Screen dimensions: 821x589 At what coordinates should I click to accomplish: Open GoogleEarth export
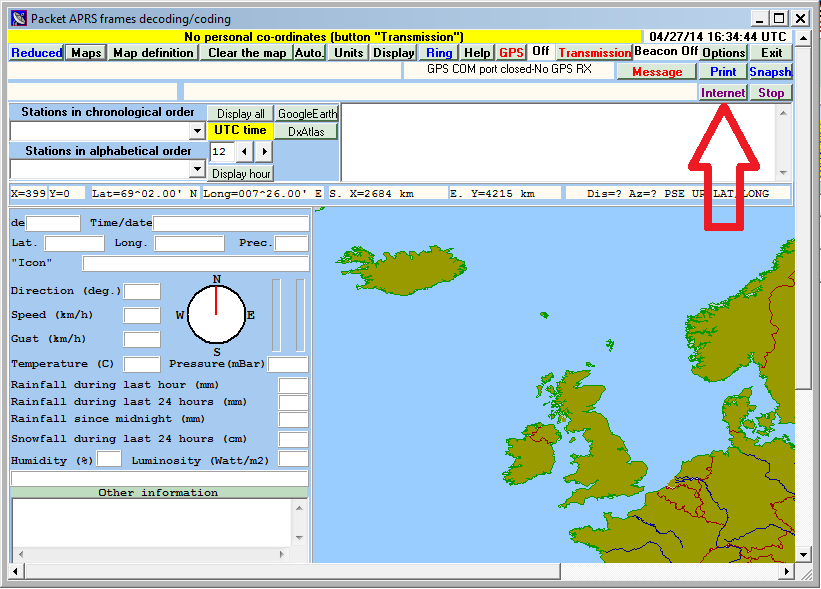[307, 114]
